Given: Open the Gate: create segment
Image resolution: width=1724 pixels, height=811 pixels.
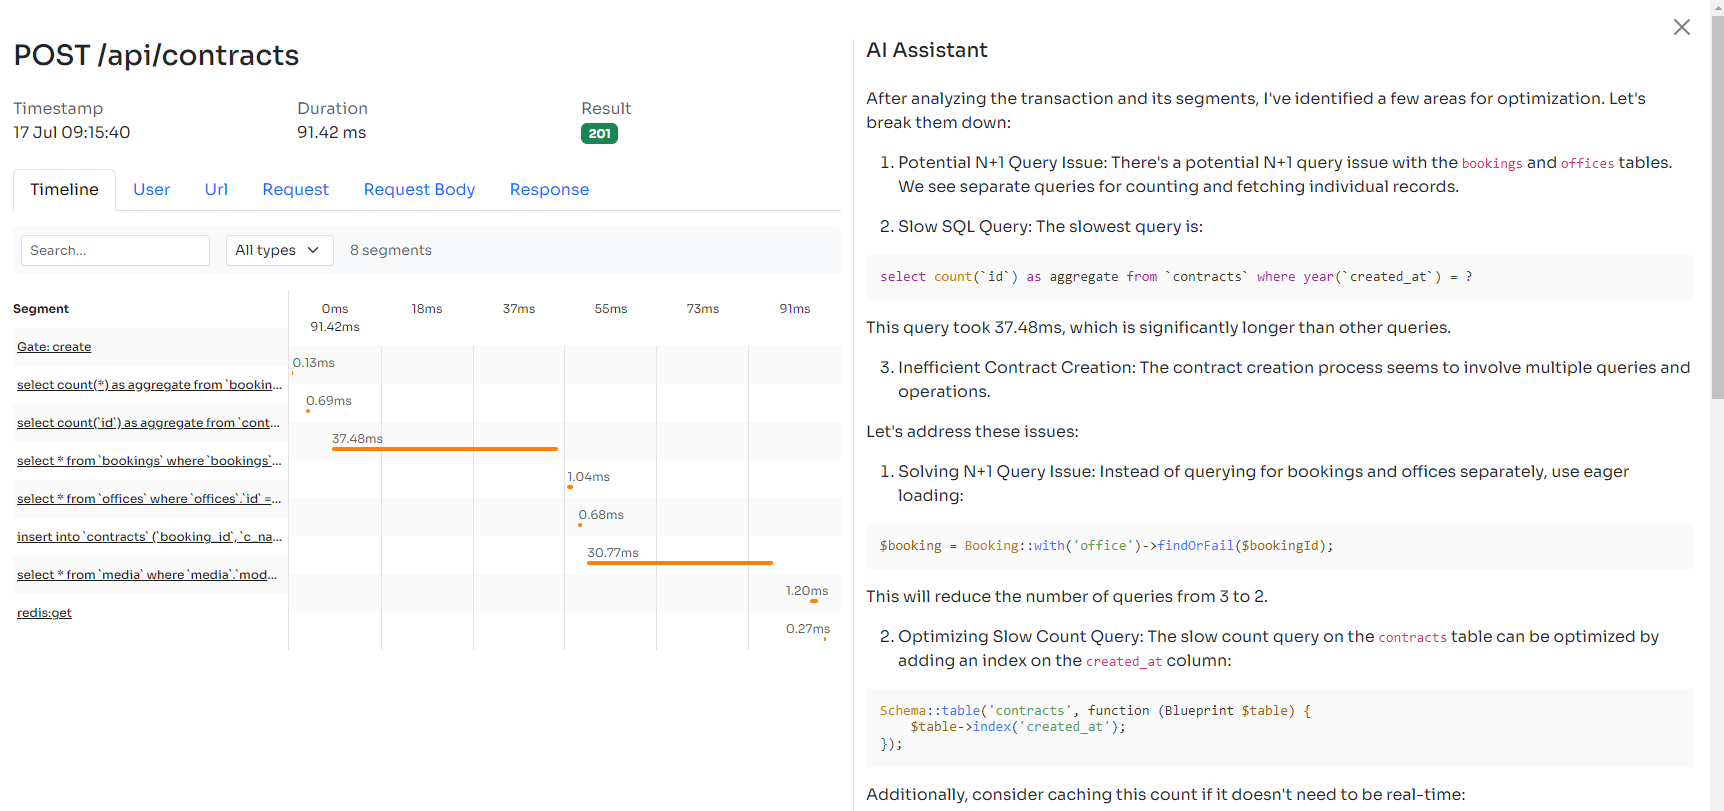Looking at the screenshot, I should 54,347.
